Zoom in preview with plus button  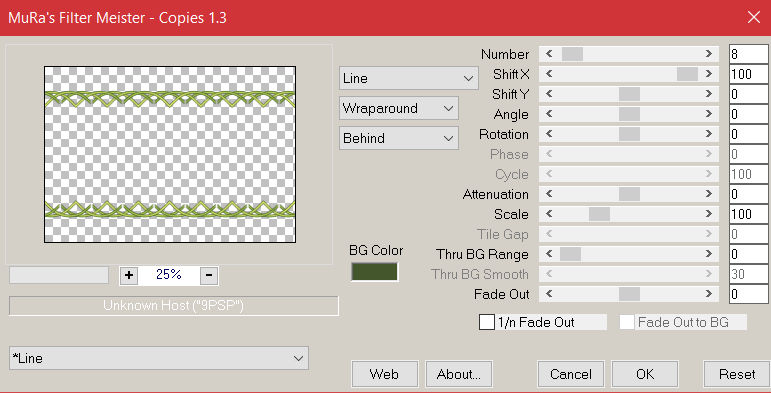tap(129, 275)
